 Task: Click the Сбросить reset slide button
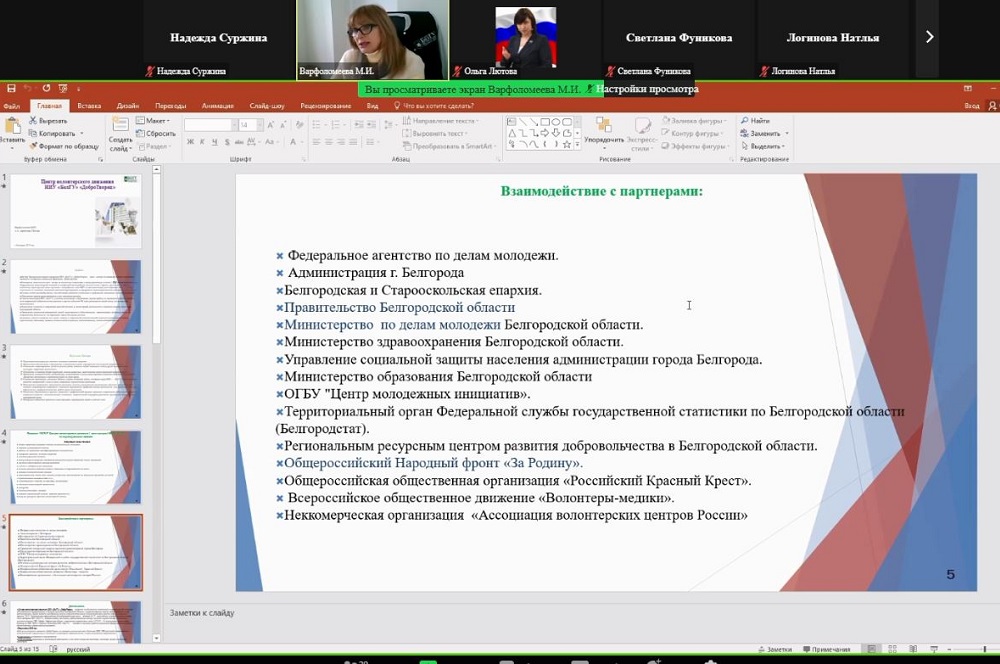click(158, 133)
